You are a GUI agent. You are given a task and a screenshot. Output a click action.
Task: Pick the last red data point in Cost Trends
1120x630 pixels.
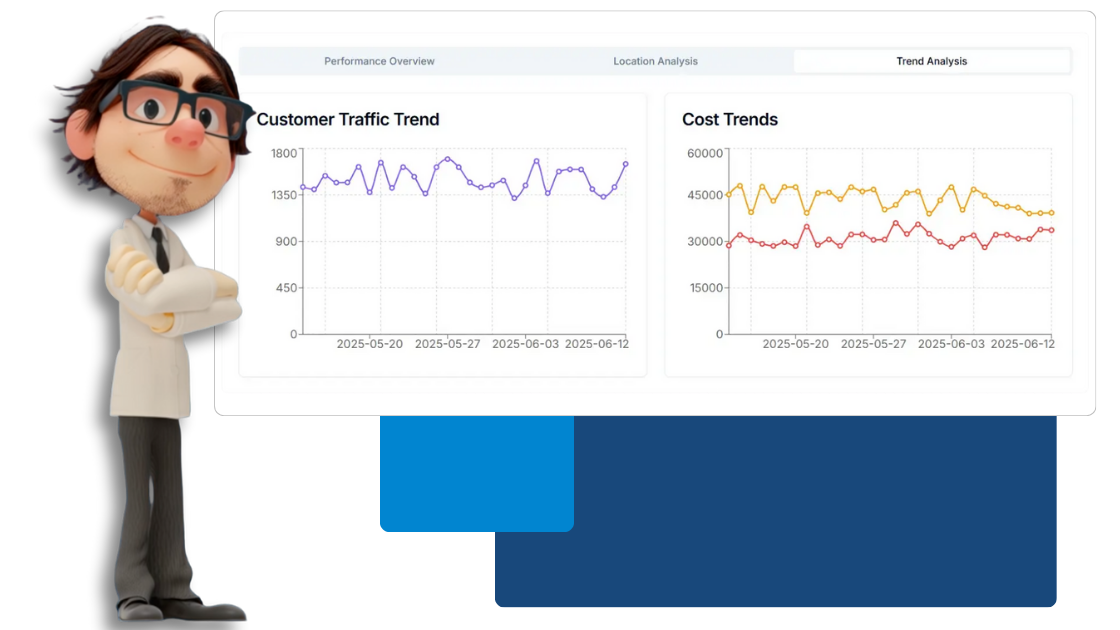point(1051,230)
